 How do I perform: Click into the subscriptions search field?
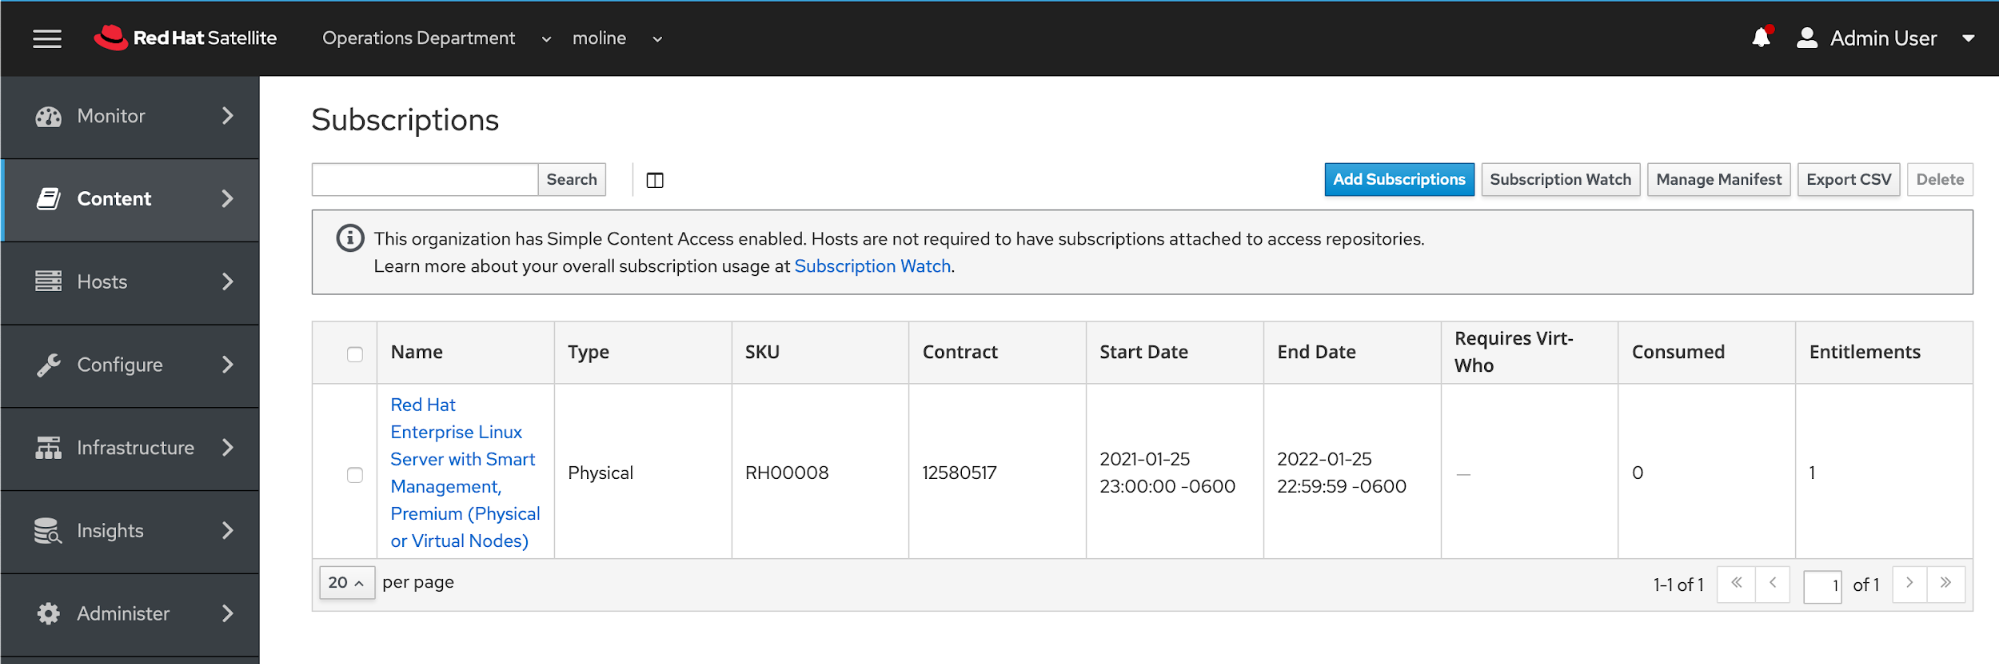pyautogui.click(x=425, y=180)
